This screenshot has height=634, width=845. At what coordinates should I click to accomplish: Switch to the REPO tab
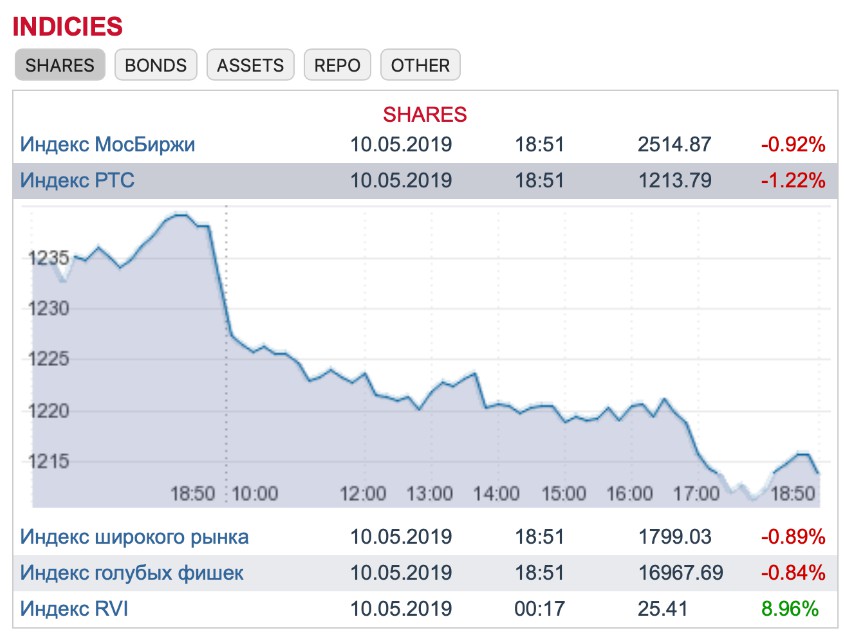click(x=338, y=65)
